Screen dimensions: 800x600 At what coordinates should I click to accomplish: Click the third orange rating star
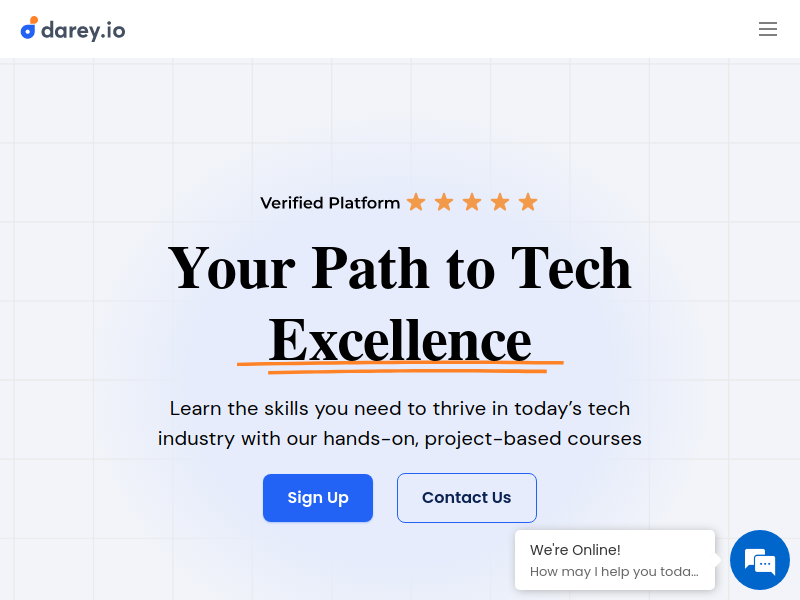click(472, 202)
